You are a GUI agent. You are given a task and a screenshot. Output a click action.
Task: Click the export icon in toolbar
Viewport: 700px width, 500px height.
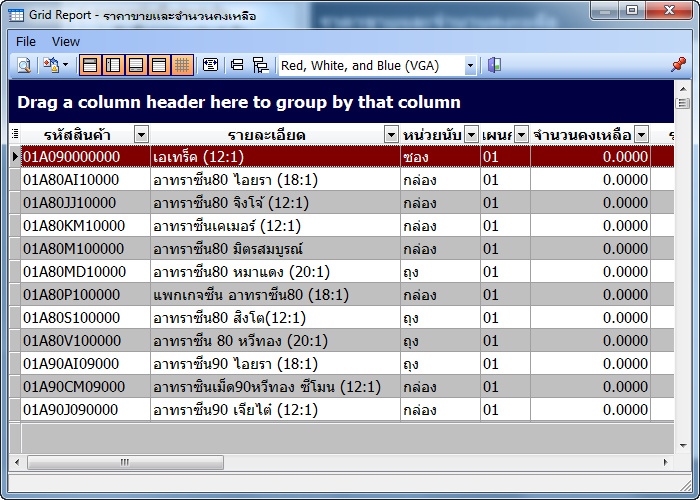[50, 65]
